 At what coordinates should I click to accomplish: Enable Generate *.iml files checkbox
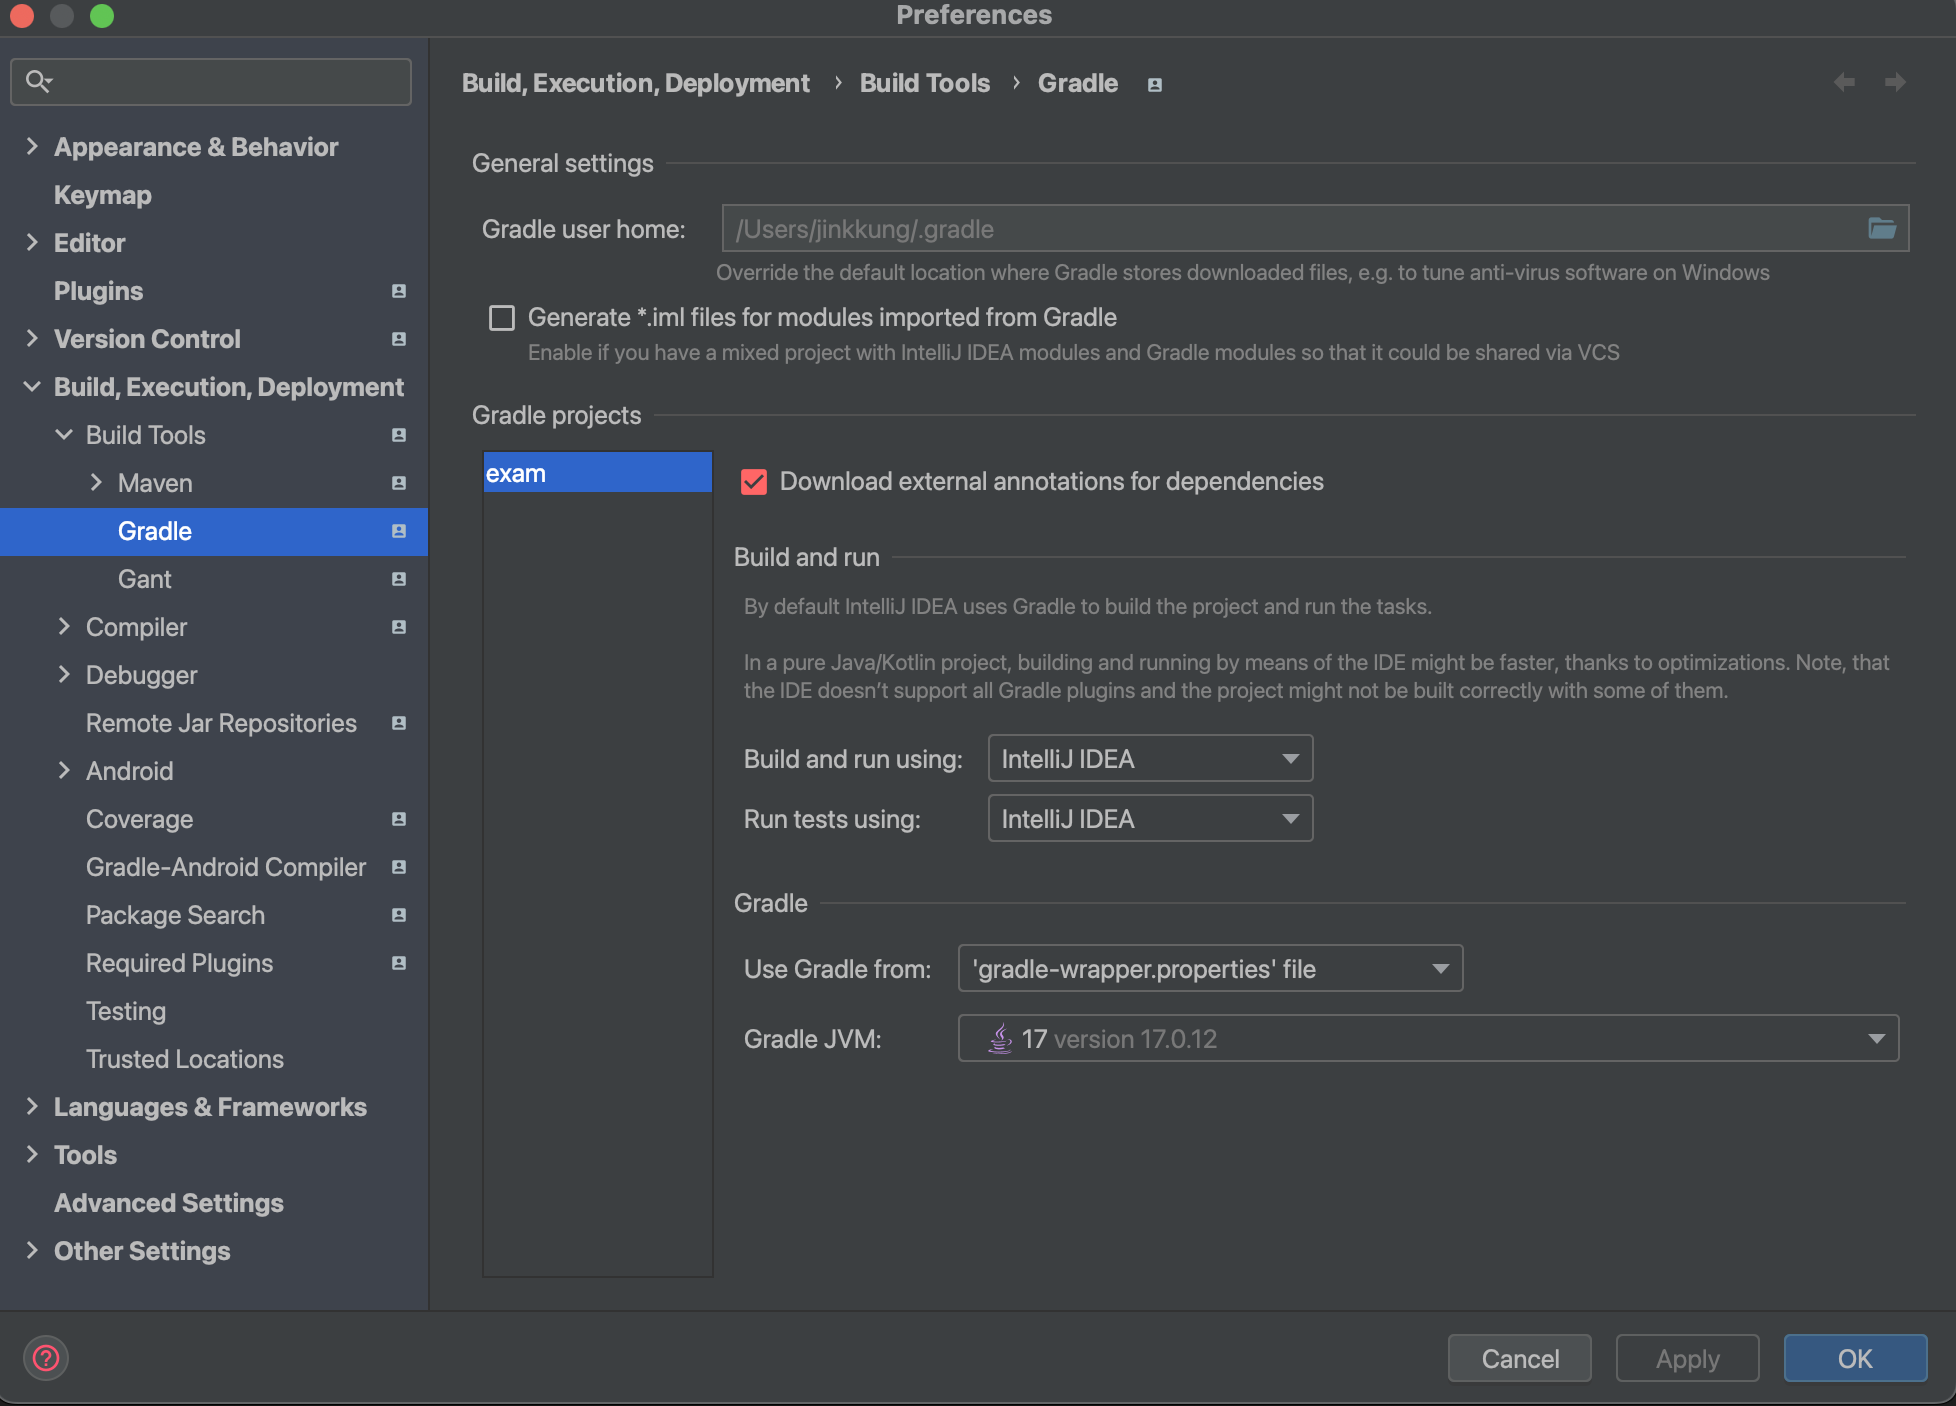click(502, 318)
